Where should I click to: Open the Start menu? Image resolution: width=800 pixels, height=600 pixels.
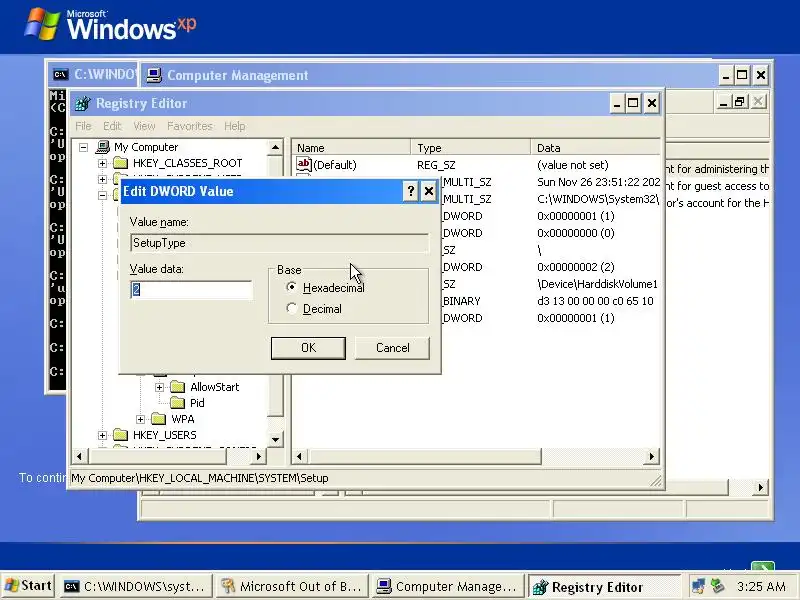tap(28, 586)
